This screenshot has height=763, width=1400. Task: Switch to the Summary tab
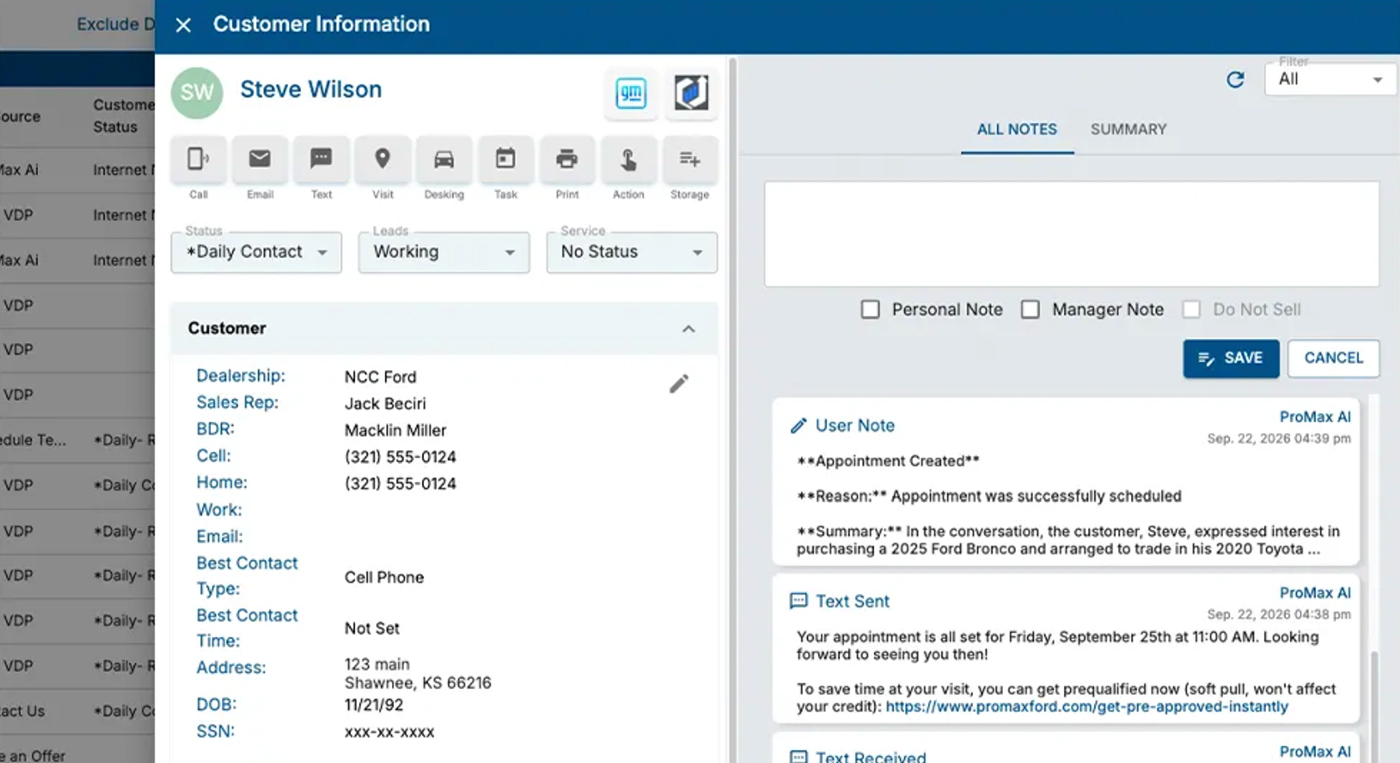tap(1129, 129)
